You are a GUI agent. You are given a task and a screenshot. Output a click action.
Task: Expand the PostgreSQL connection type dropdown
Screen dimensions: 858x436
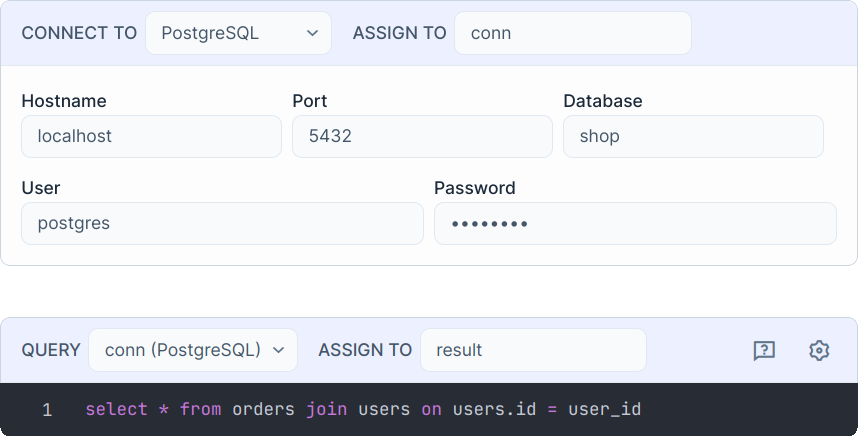coord(238,33)
